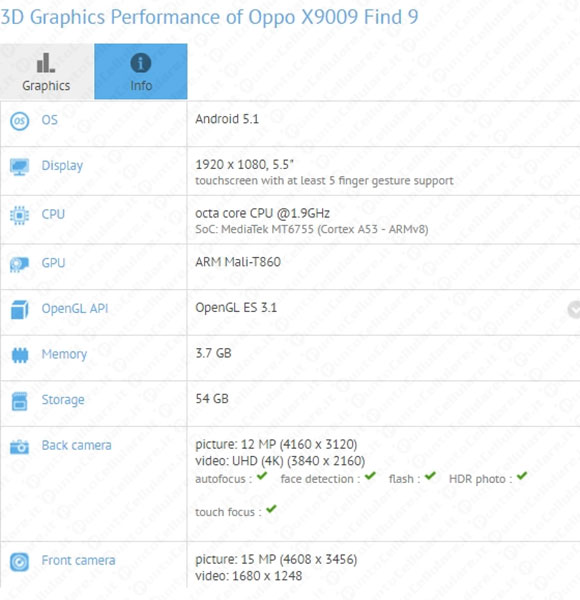580x600 pixels.
Task: Click the OpenGL ES 3.1 value
Action: (x=236, y=308)
